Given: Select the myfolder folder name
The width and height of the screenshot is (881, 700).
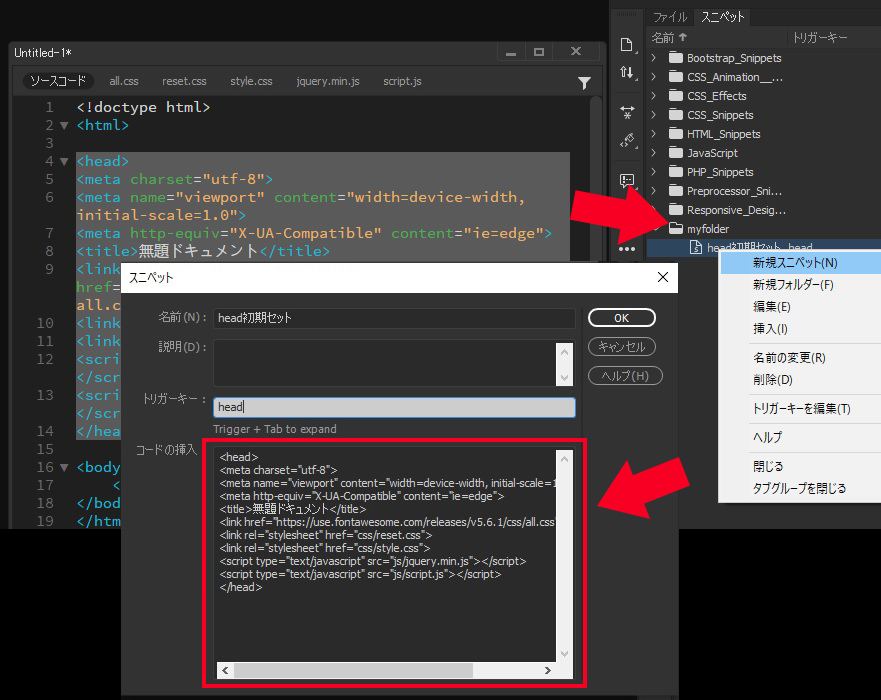Looking at the screenshot, I should tap(708, 229).
